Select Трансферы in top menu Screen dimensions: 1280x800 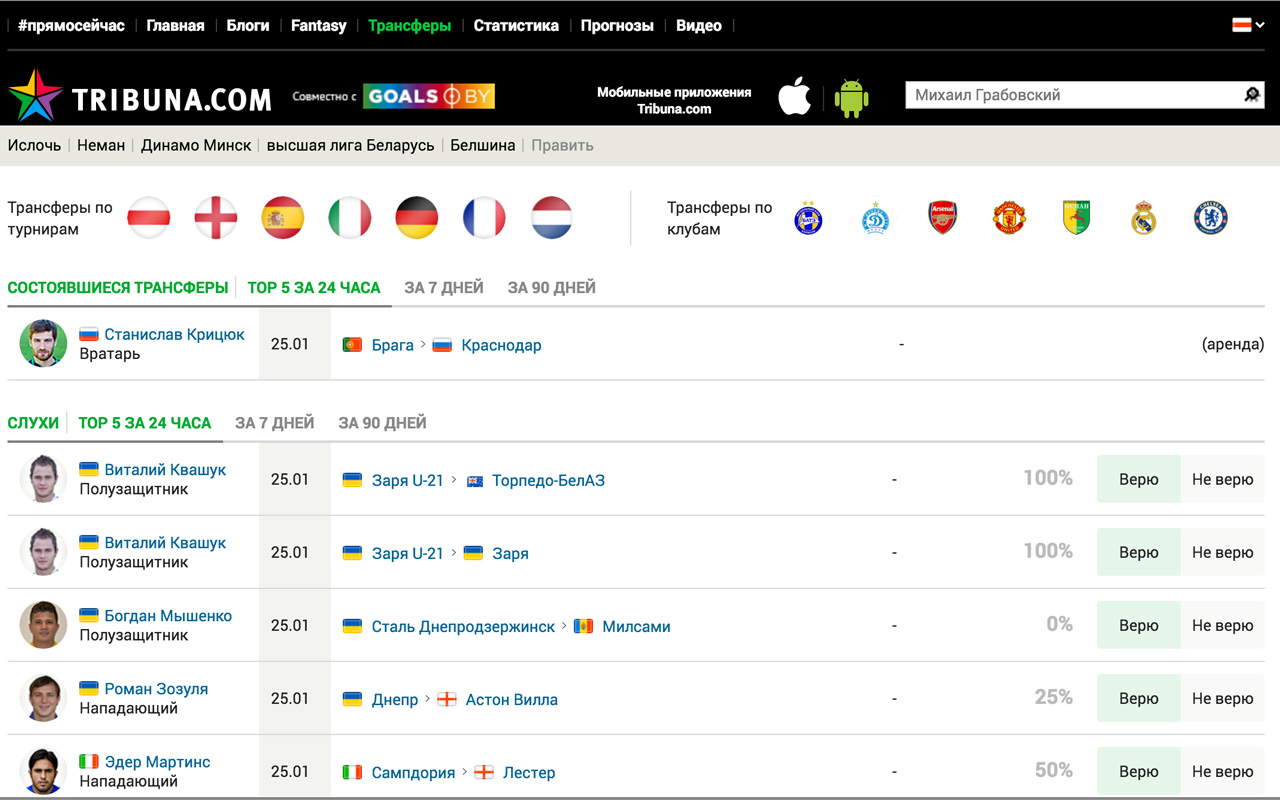(410, 26)
